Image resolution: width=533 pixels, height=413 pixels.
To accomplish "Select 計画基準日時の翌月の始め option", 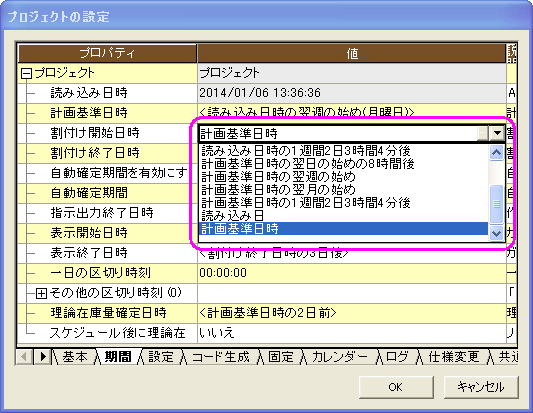I will [278, 190].
